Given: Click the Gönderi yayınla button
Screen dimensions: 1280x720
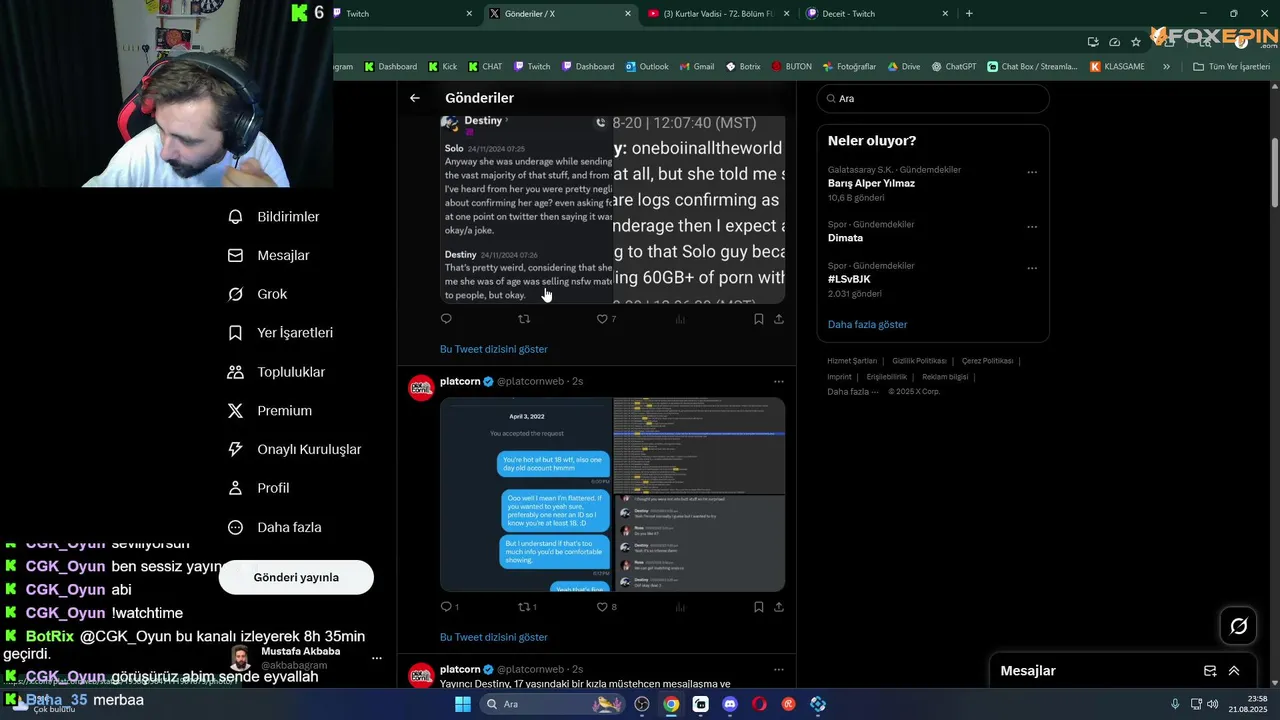Looking at the screenshot, I should coord(296,577).
